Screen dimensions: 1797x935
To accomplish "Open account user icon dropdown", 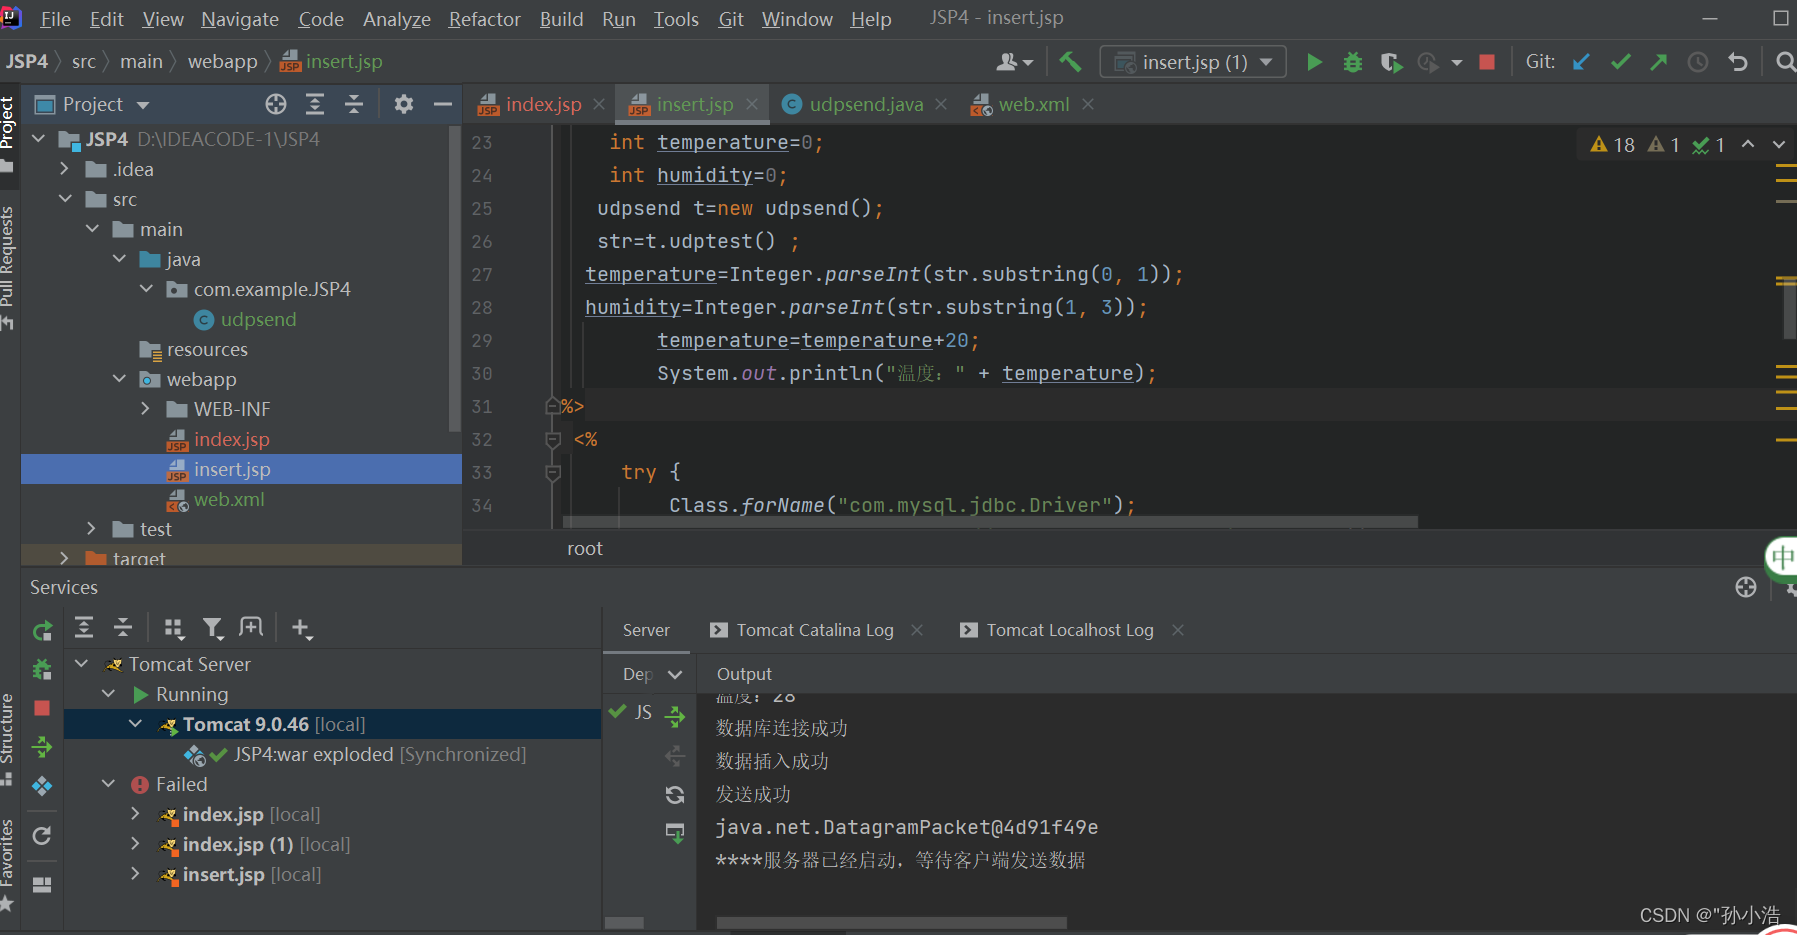I will coord(1014,62).
